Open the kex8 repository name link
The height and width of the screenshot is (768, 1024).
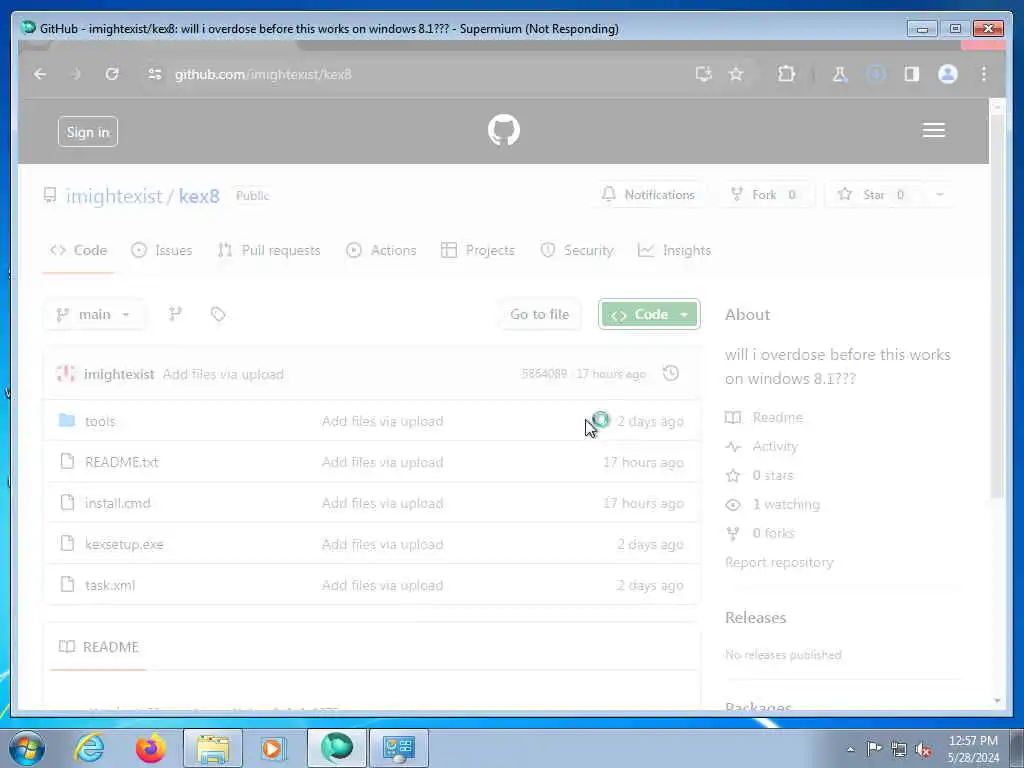click(199, 196)
